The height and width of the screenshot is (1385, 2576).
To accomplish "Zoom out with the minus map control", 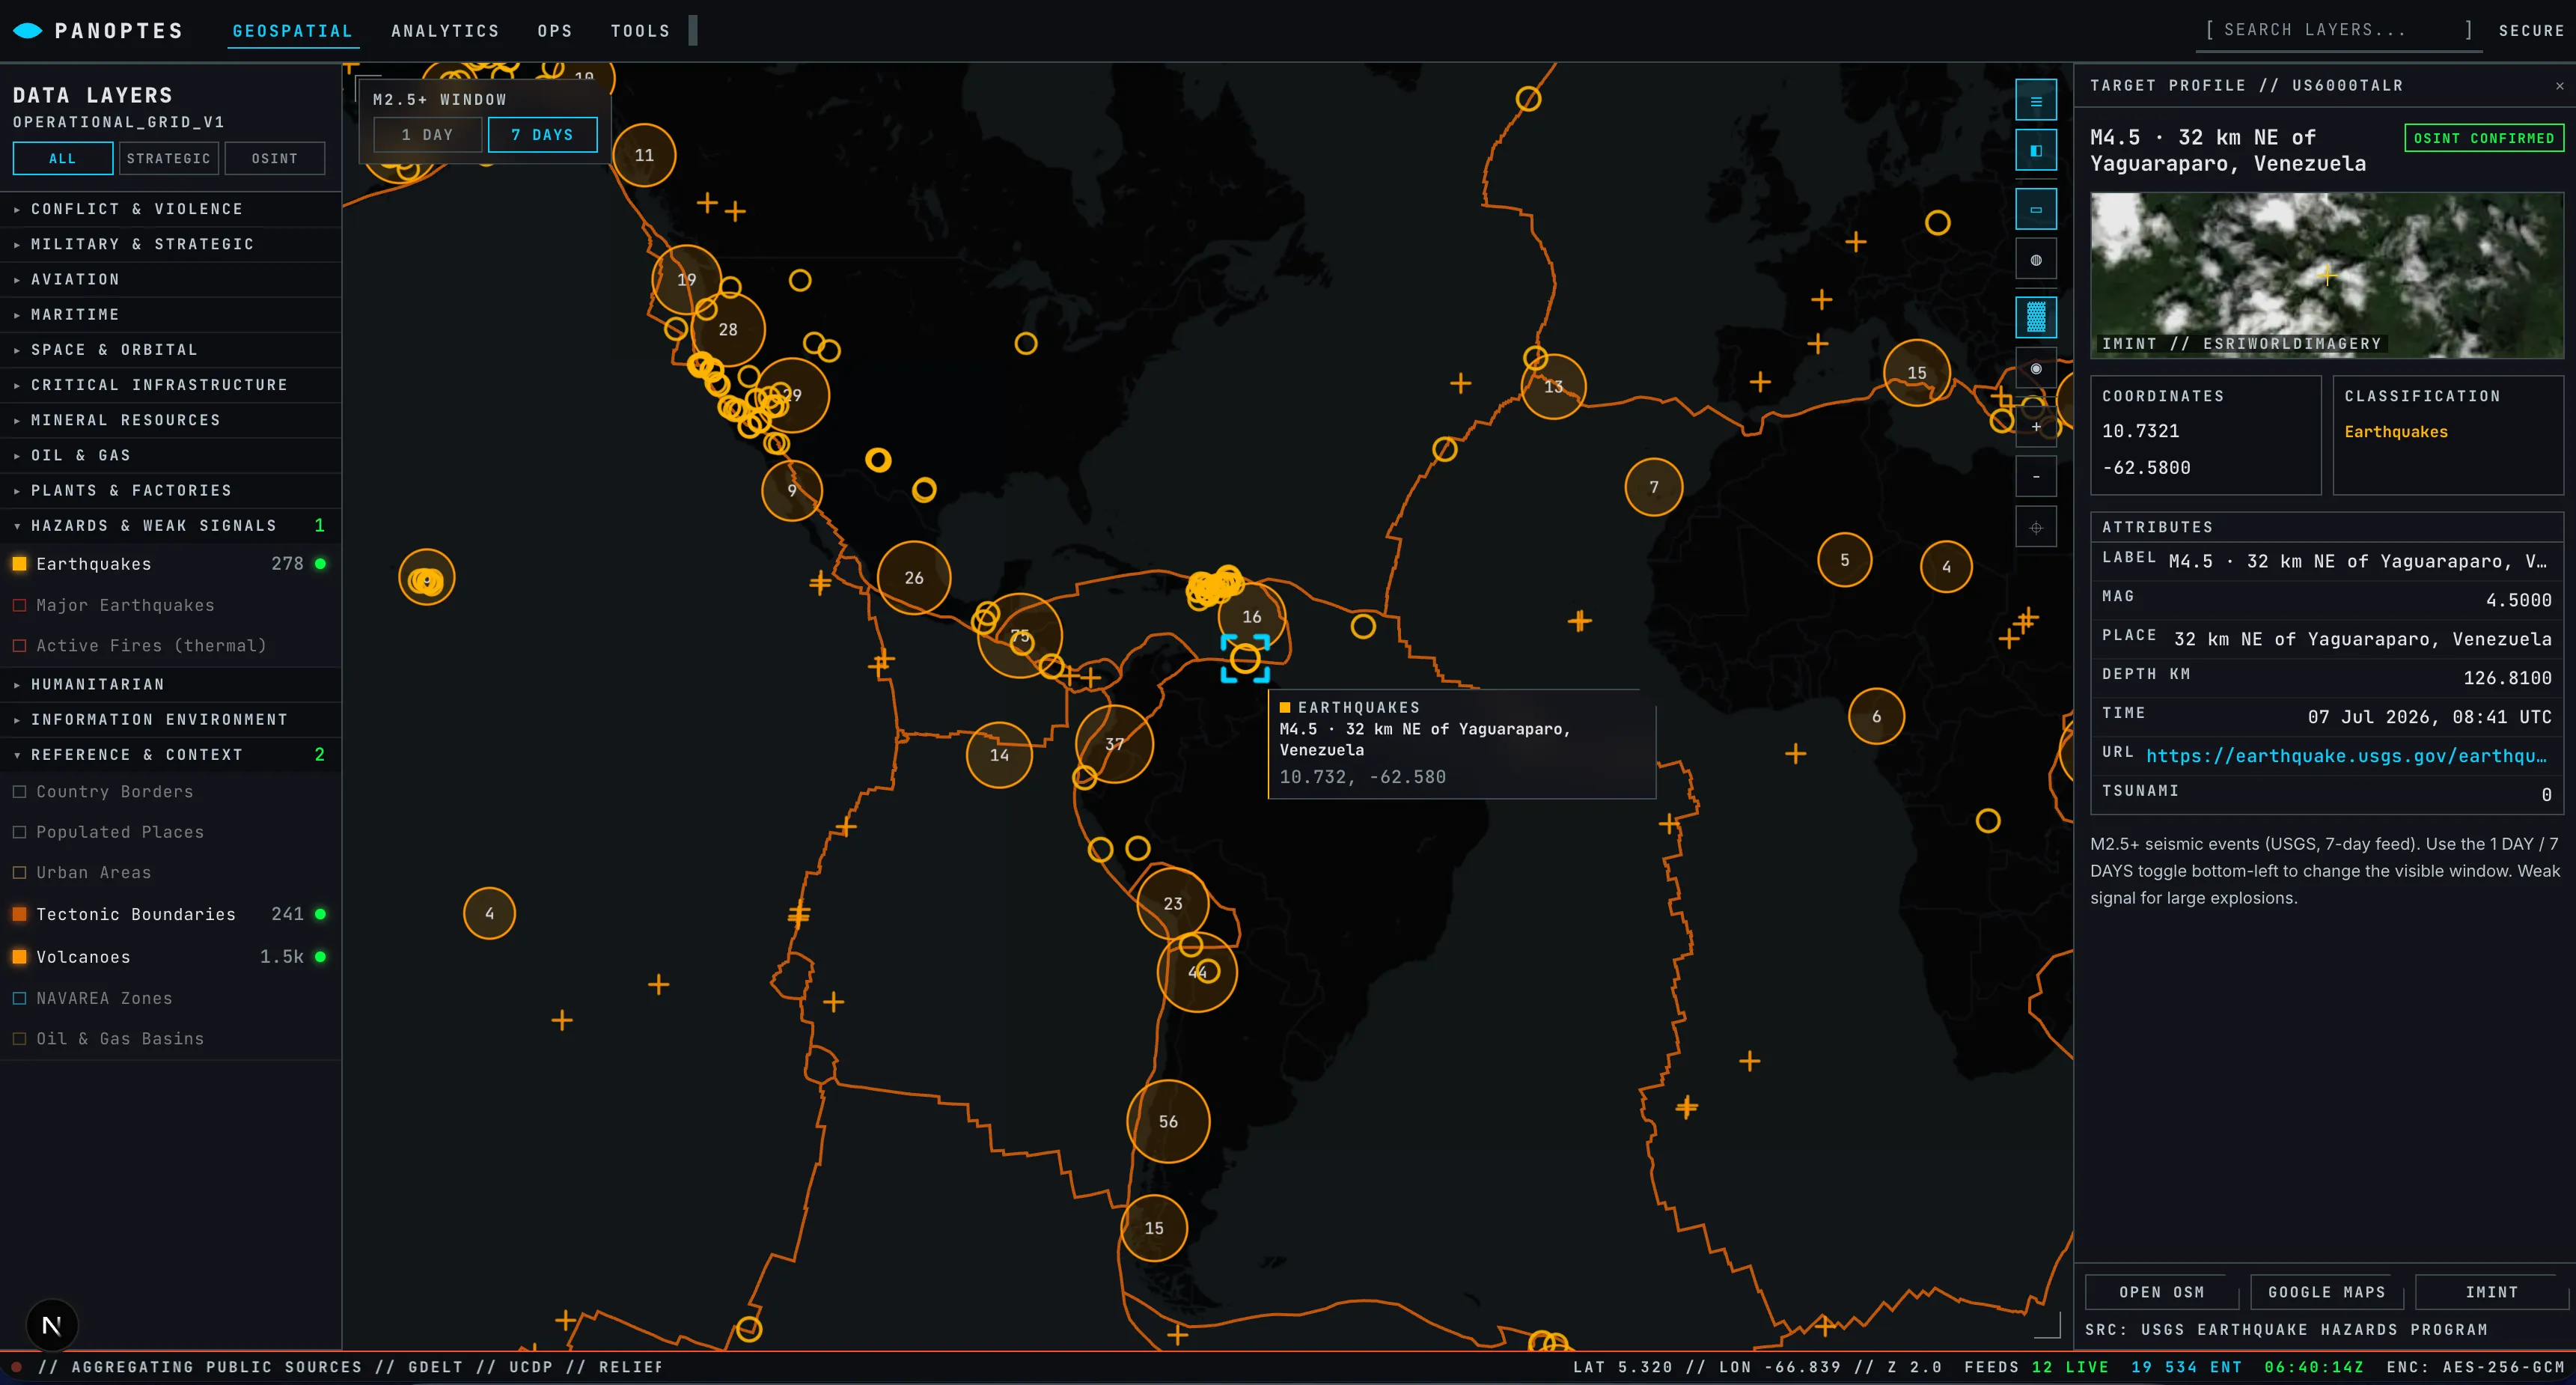I will click(x=2035, y=477).
